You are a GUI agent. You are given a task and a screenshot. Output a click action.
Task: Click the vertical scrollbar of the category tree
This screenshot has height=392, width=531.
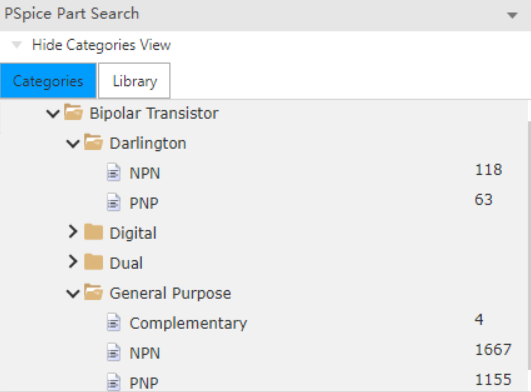(529, 245)
